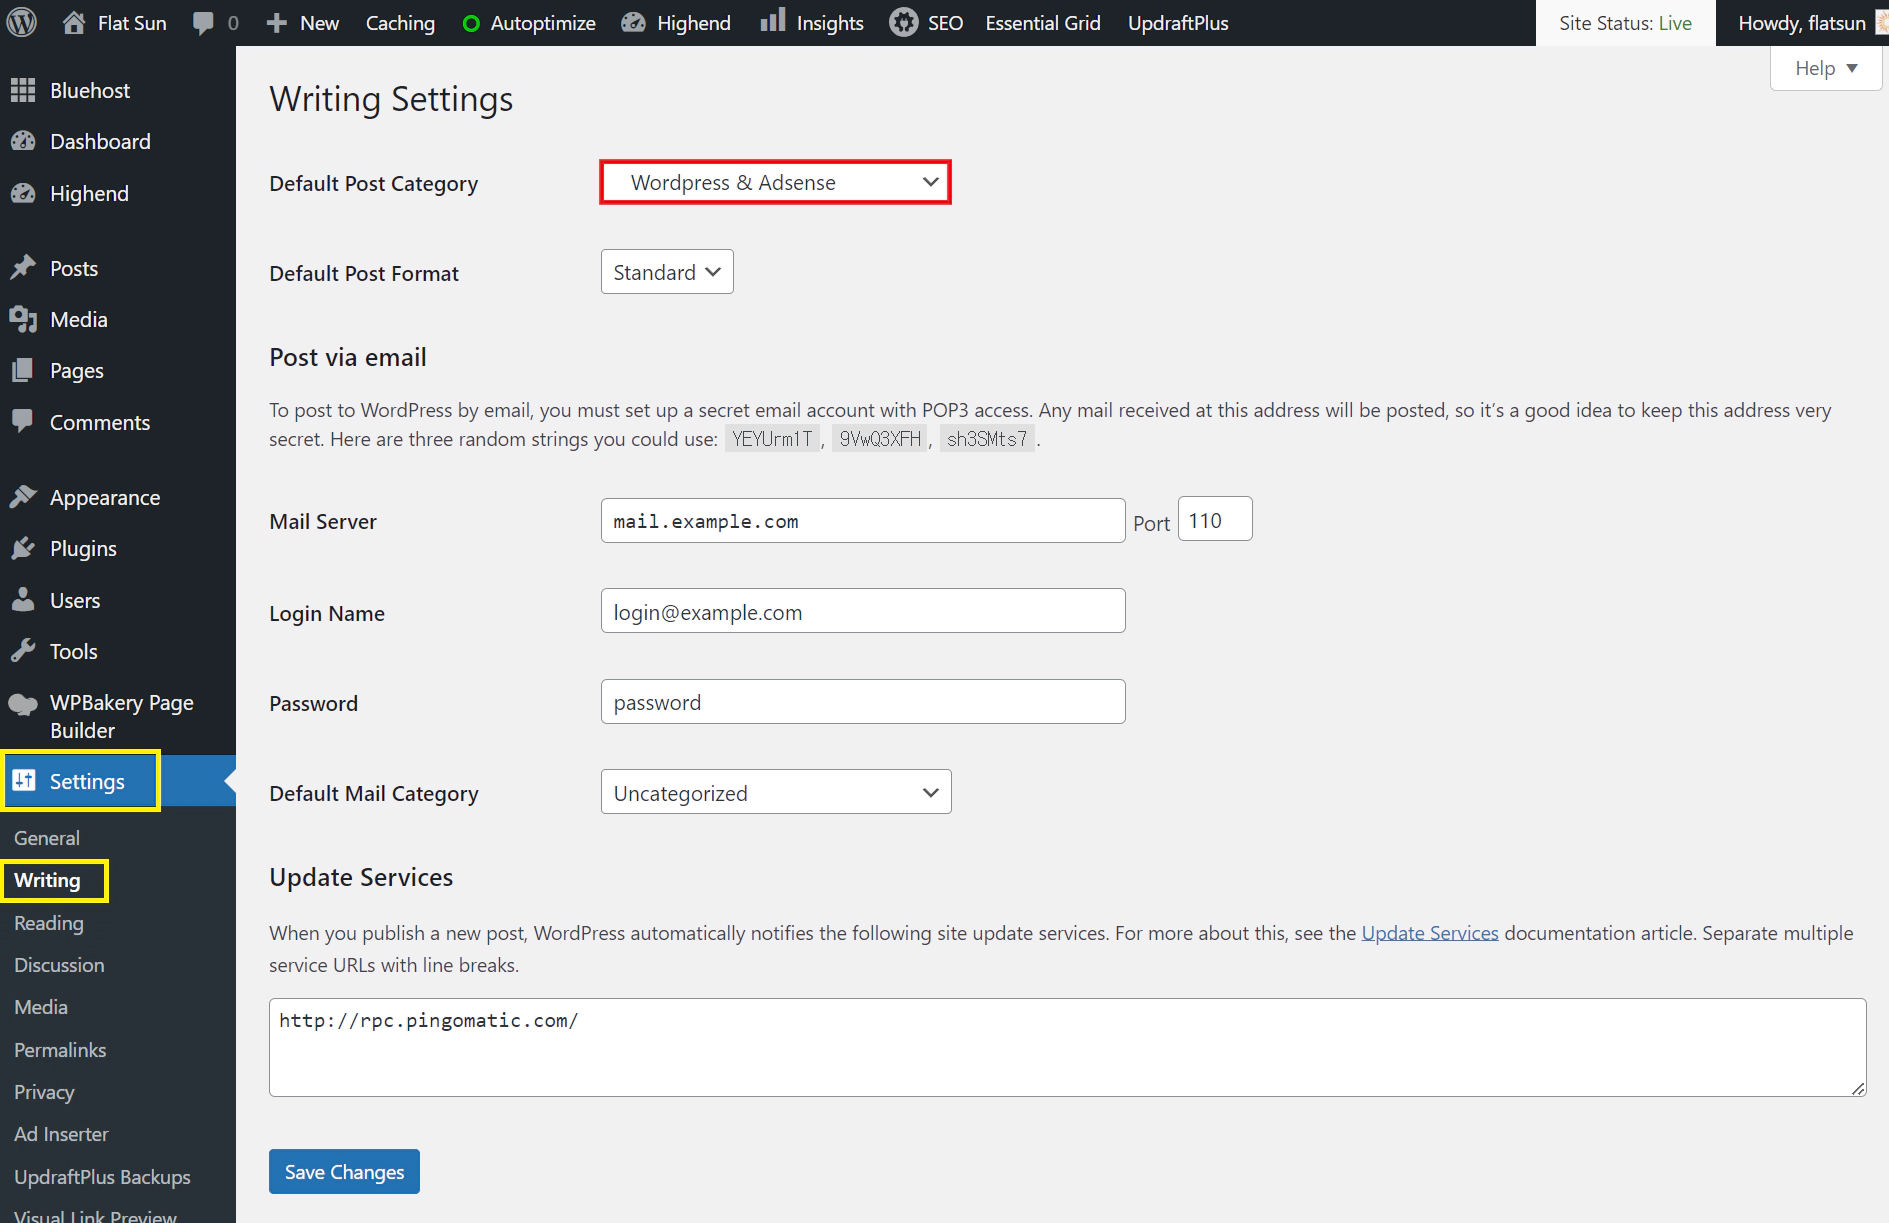Click the New plus icon
This screenshot has width=1889, height=1223.
[277, 23]
